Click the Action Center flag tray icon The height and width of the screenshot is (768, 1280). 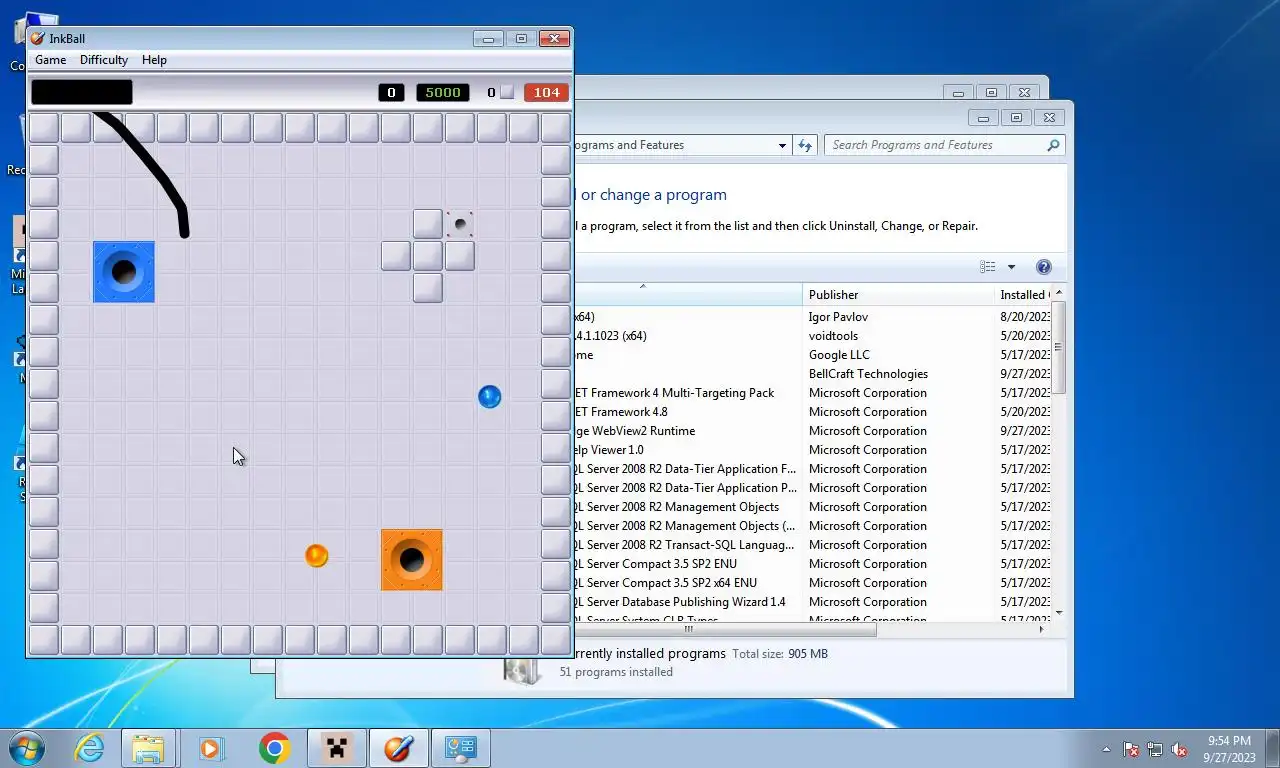coord(1131,749)
